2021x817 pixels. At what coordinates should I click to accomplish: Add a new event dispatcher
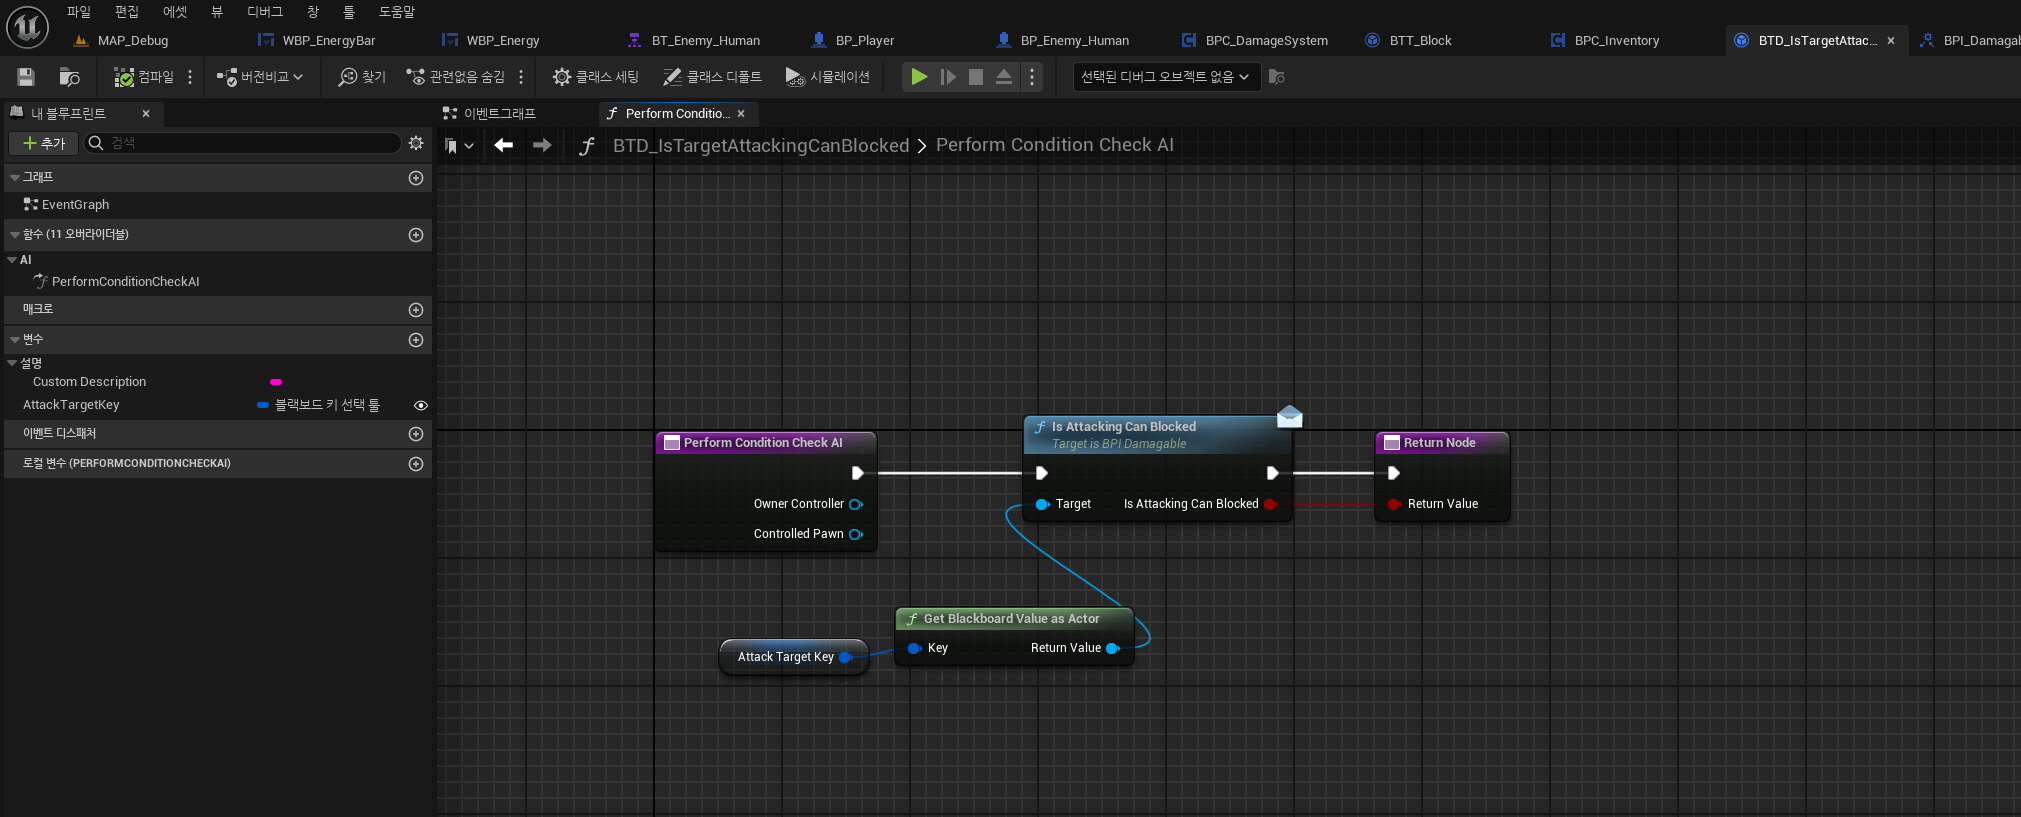pos(416,434)
